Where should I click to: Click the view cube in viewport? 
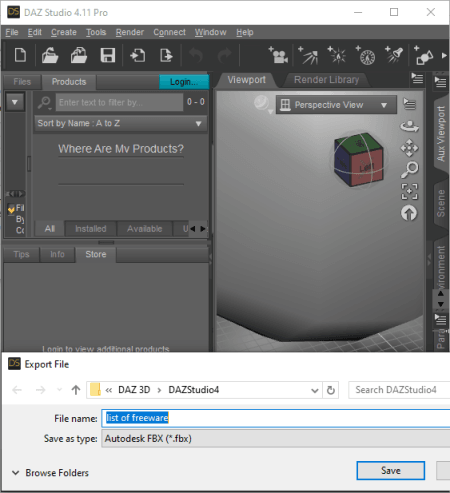click(x=359, y=160)
